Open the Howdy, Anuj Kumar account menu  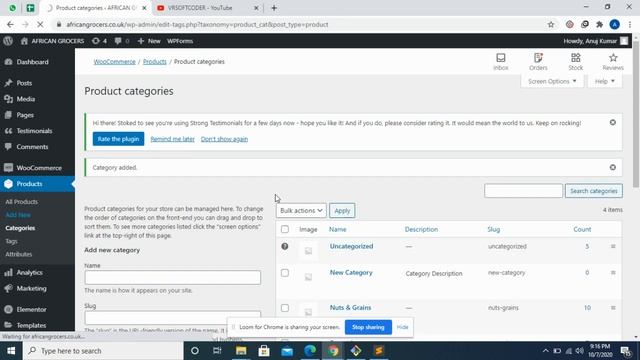click(x=596, y=41)
